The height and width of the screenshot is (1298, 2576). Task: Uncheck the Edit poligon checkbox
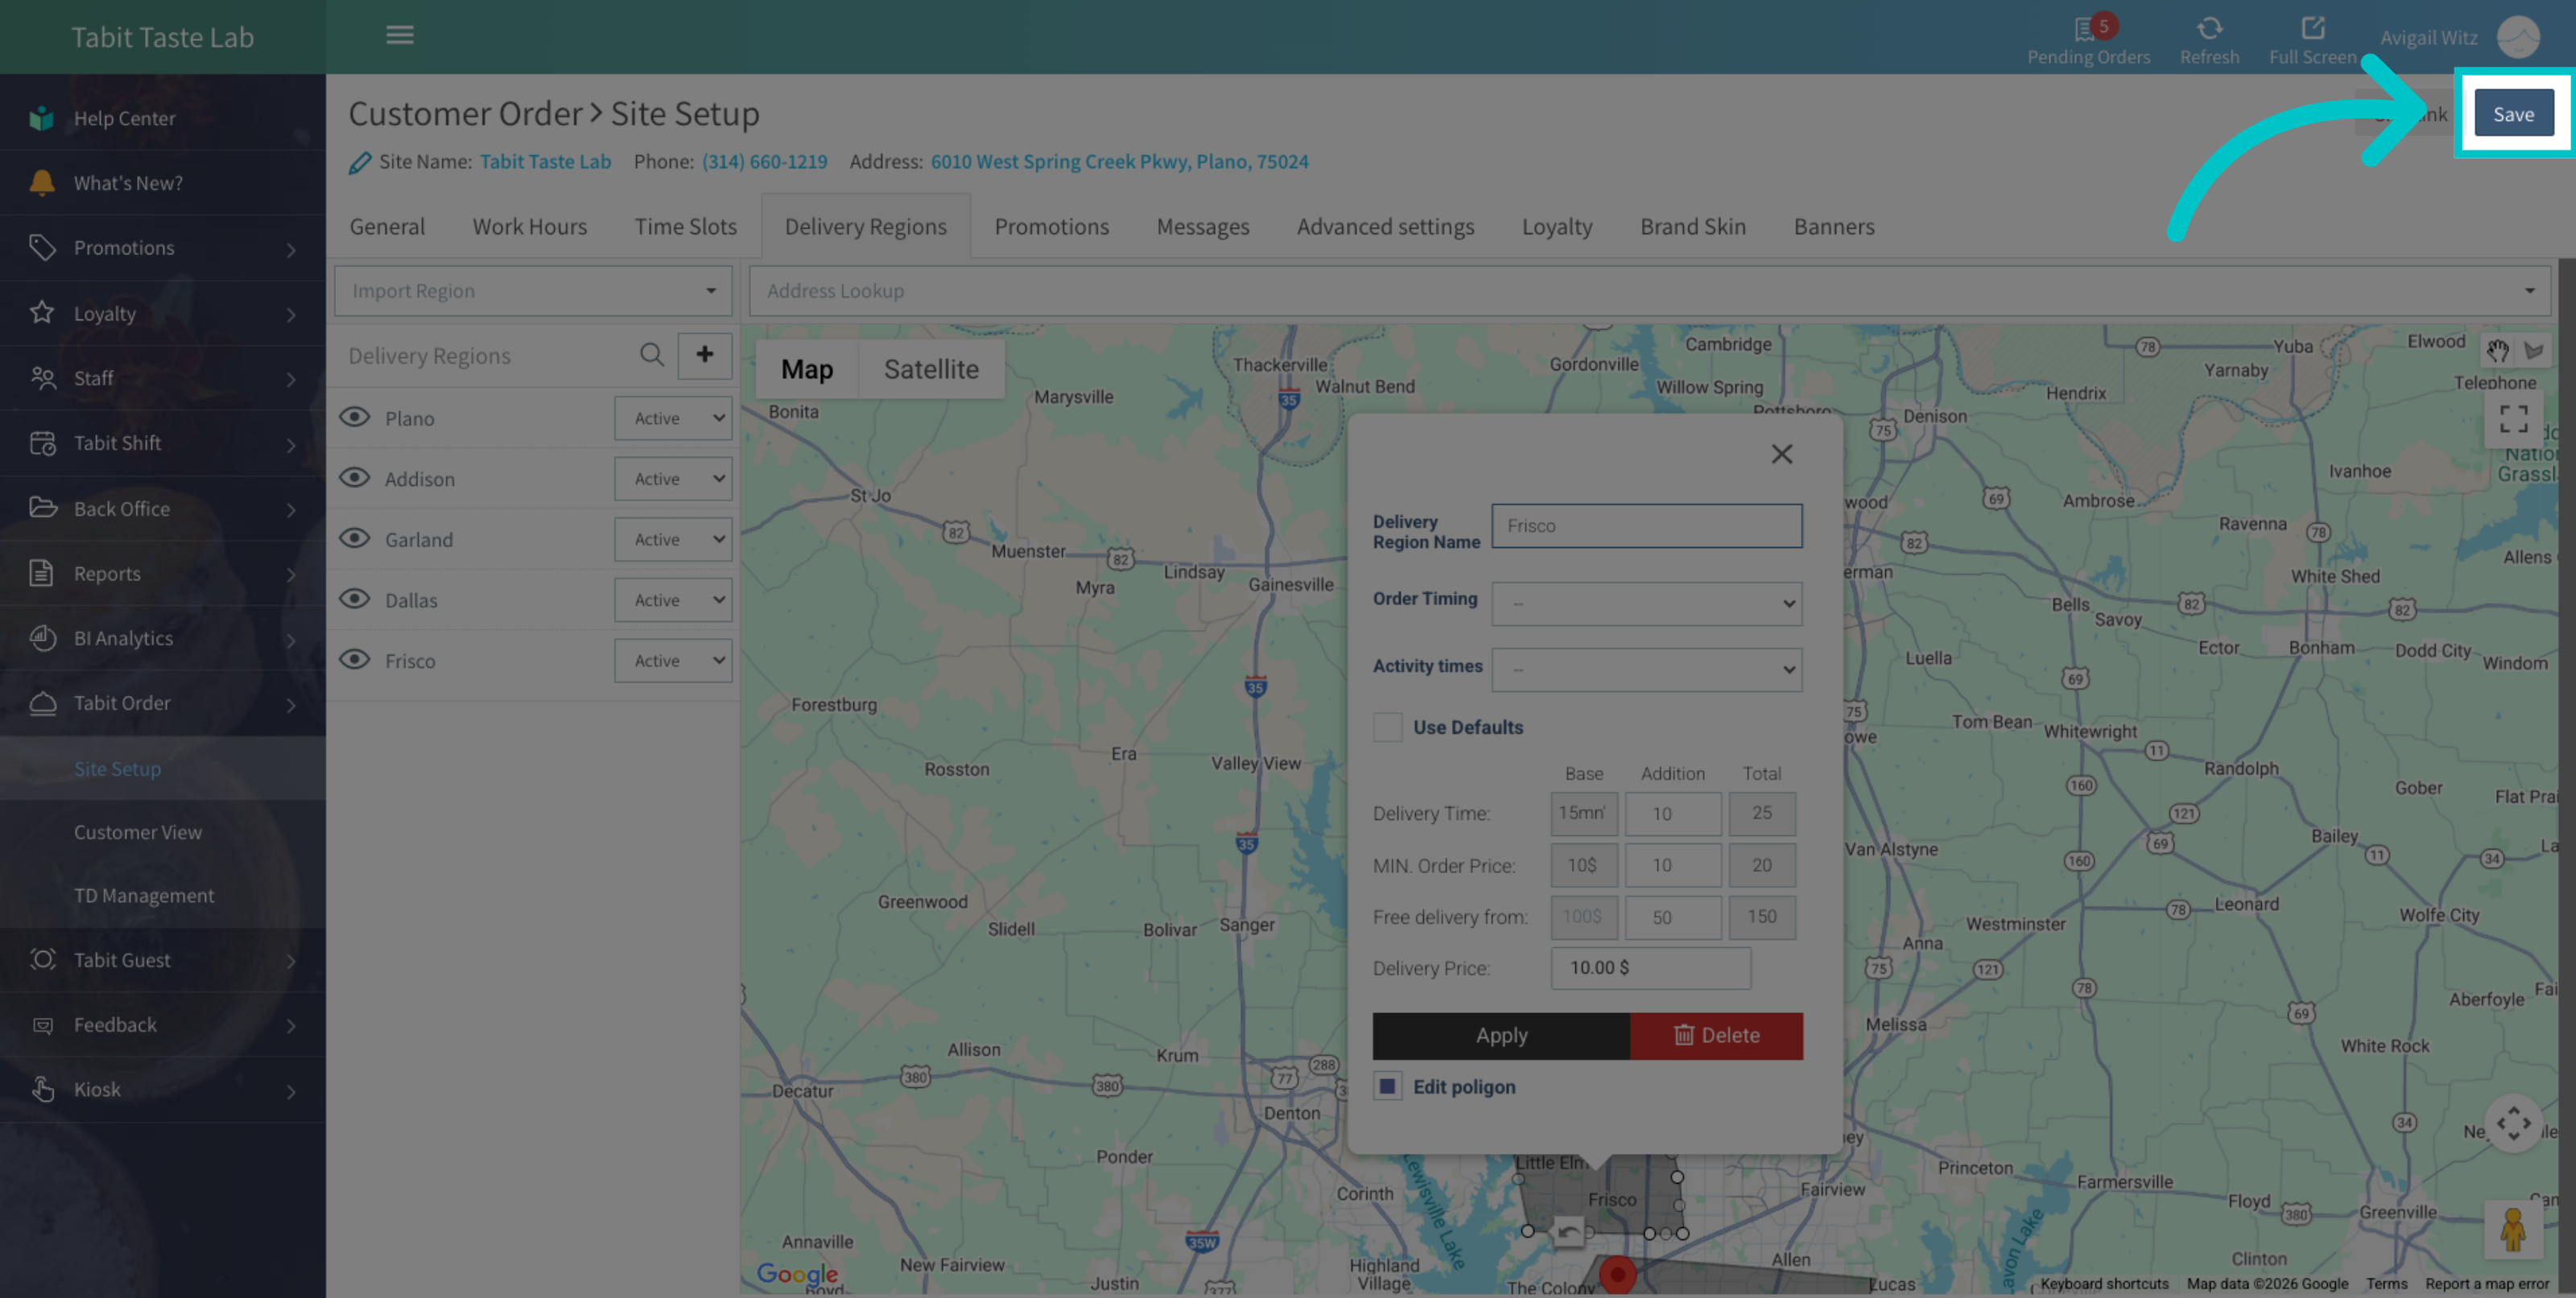1387,1086
